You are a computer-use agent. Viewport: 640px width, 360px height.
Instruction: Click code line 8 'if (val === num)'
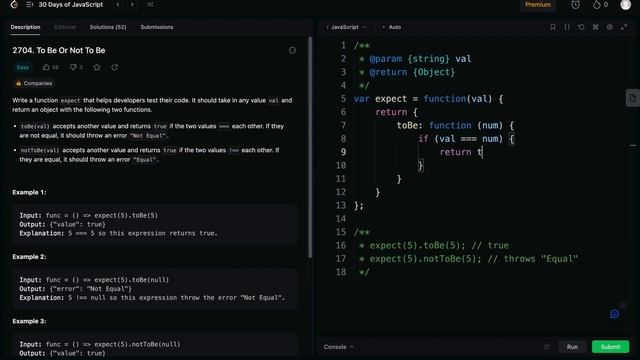466,139
